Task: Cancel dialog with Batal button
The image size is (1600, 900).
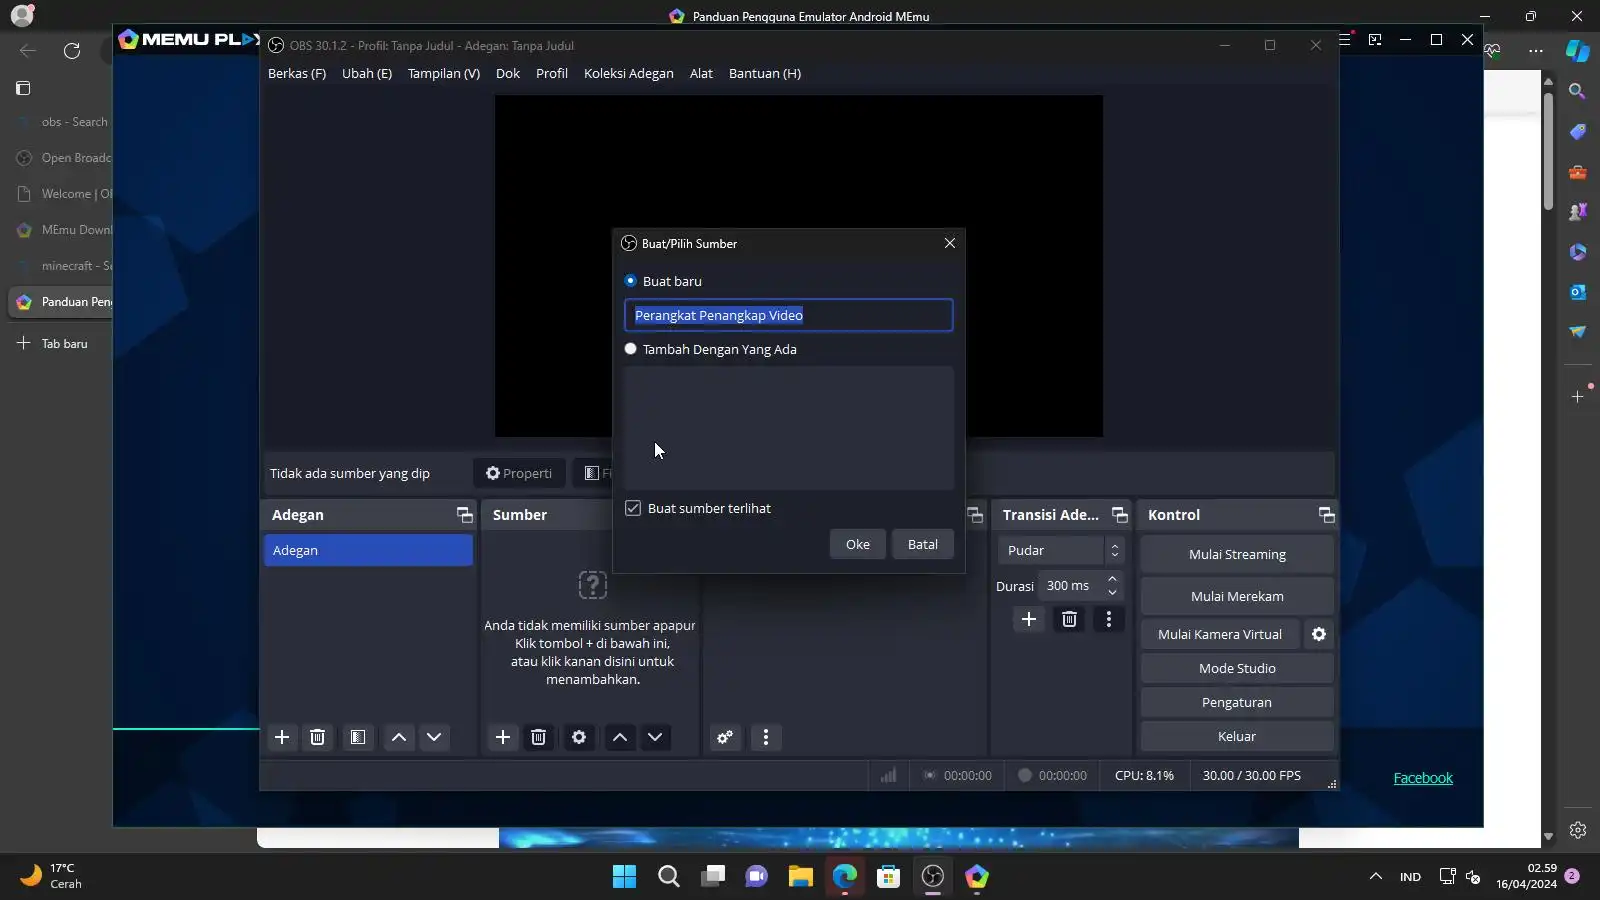Action: [923, 544]
